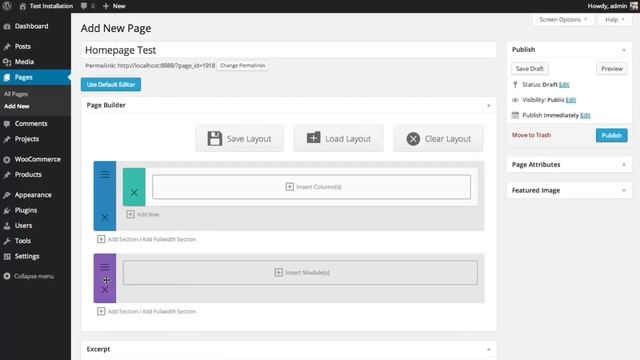Click the Move to Trash link
Viewport: 640px width, 360px height.
[531, 135]
